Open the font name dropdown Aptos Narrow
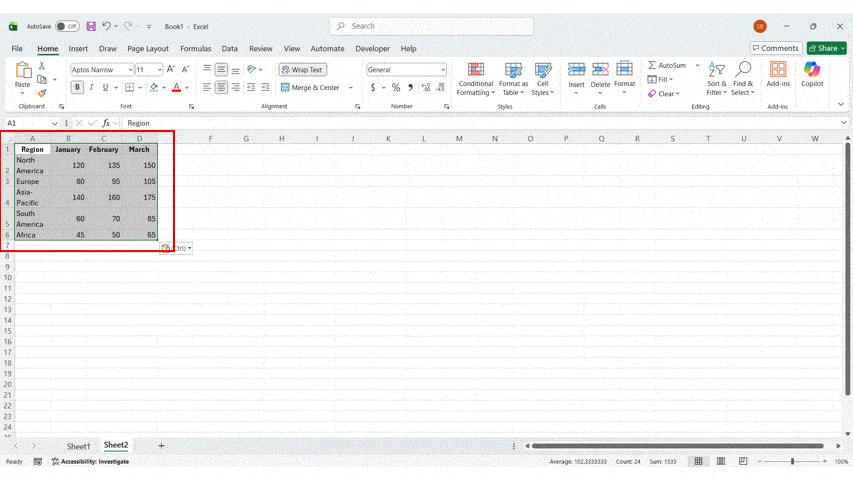Screen dimensions: 853x480 tap(131, 70)
